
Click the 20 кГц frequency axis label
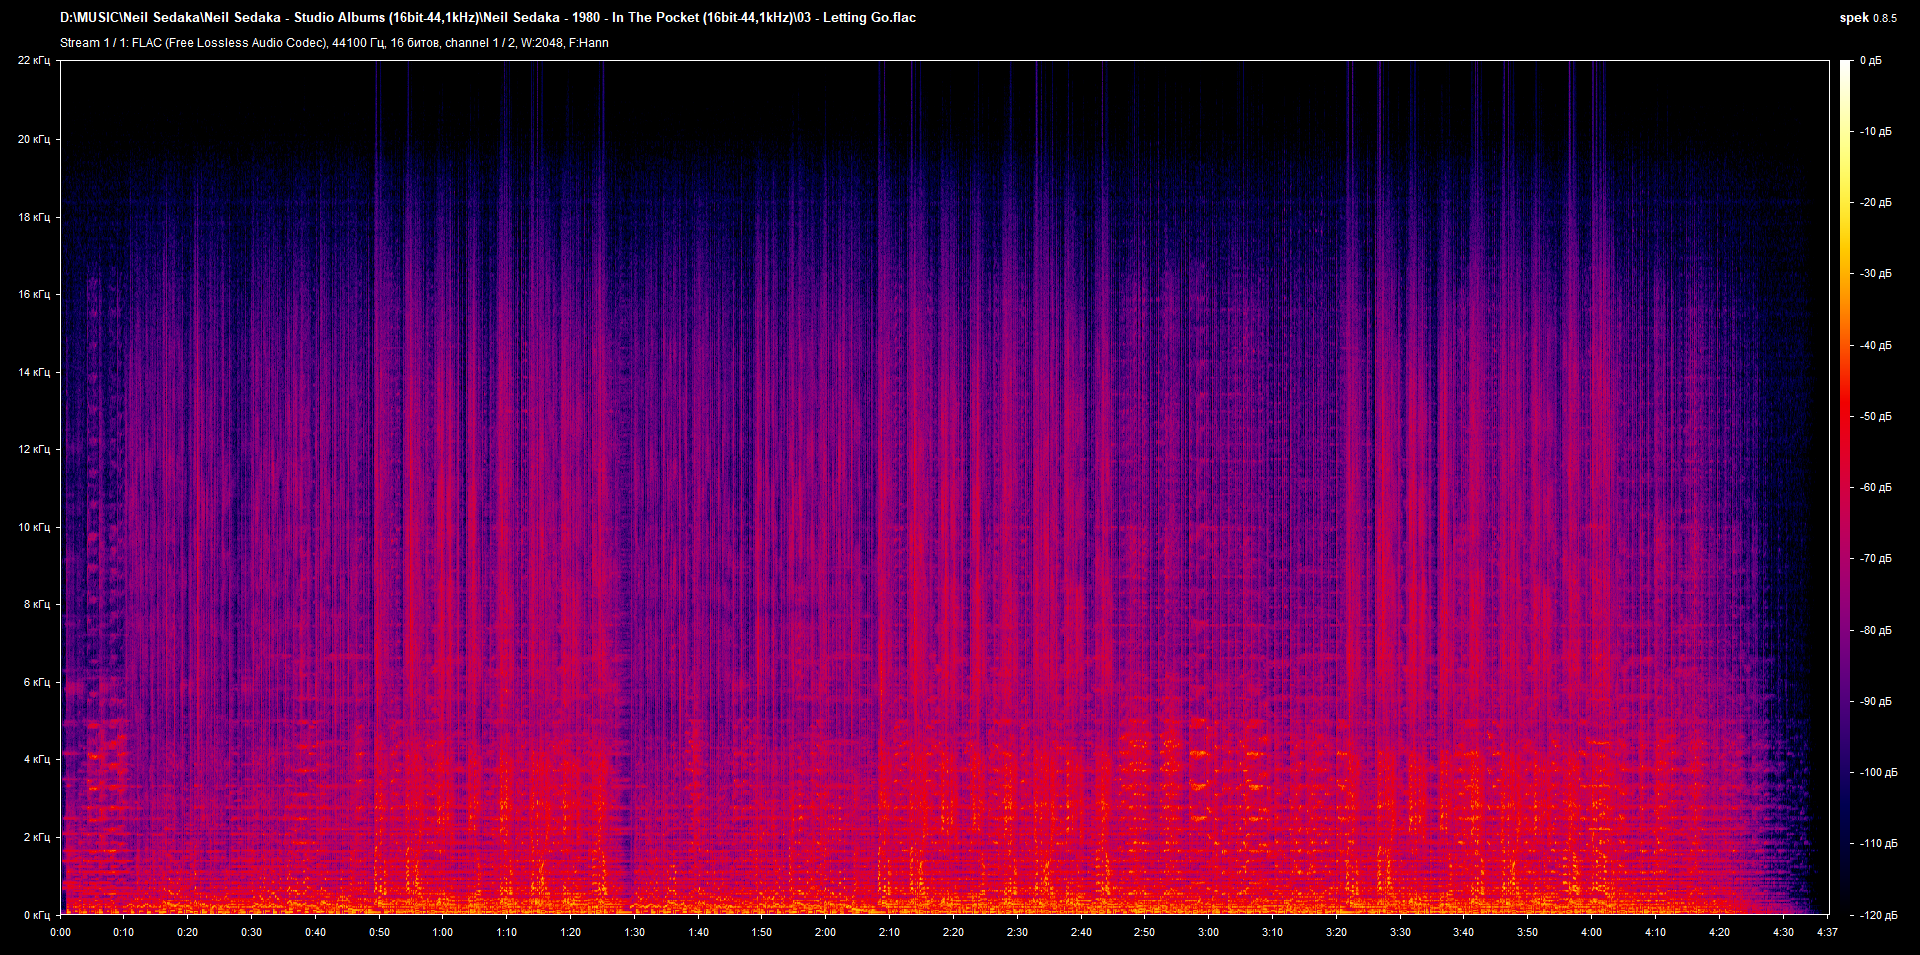[x=34, y=139]
